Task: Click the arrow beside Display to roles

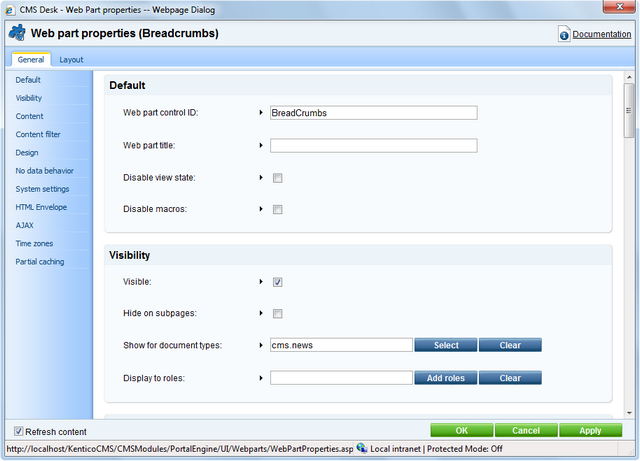Action: (261, 378)
